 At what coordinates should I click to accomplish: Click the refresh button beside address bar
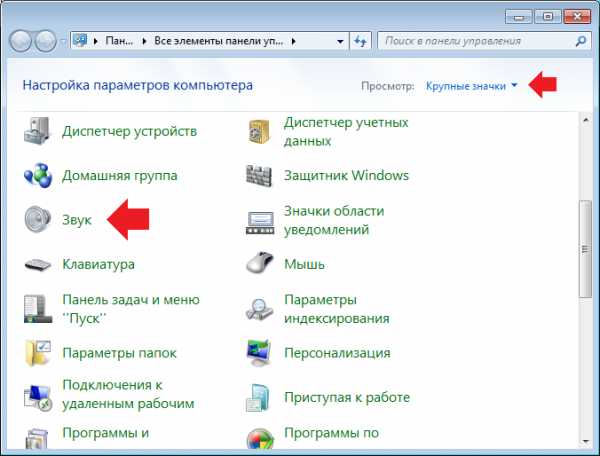[x=360, y=41]
